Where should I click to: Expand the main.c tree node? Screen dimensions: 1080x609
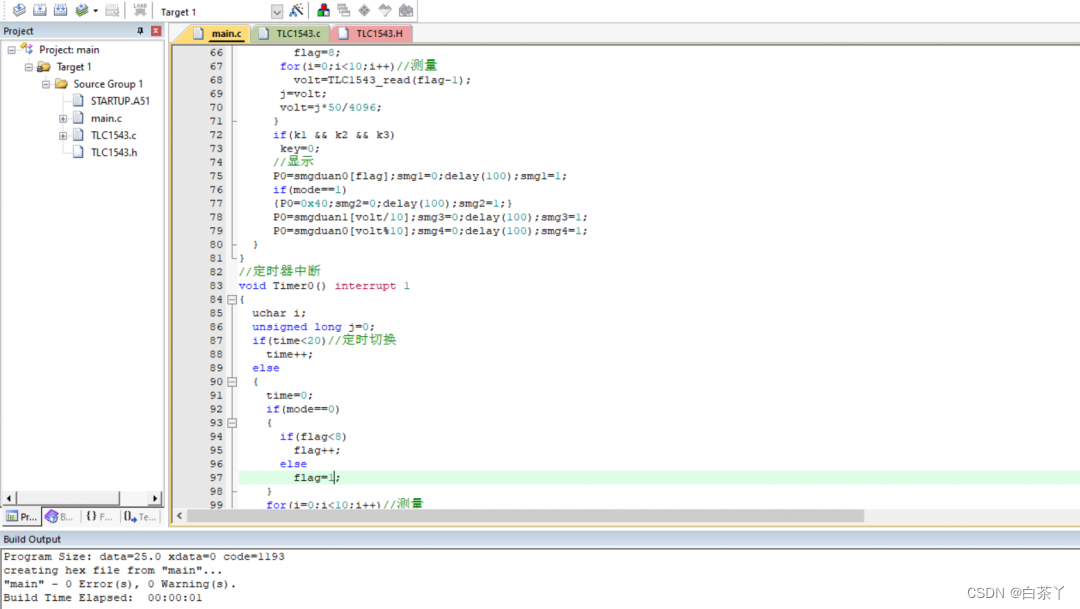click(x=63, y=118)
